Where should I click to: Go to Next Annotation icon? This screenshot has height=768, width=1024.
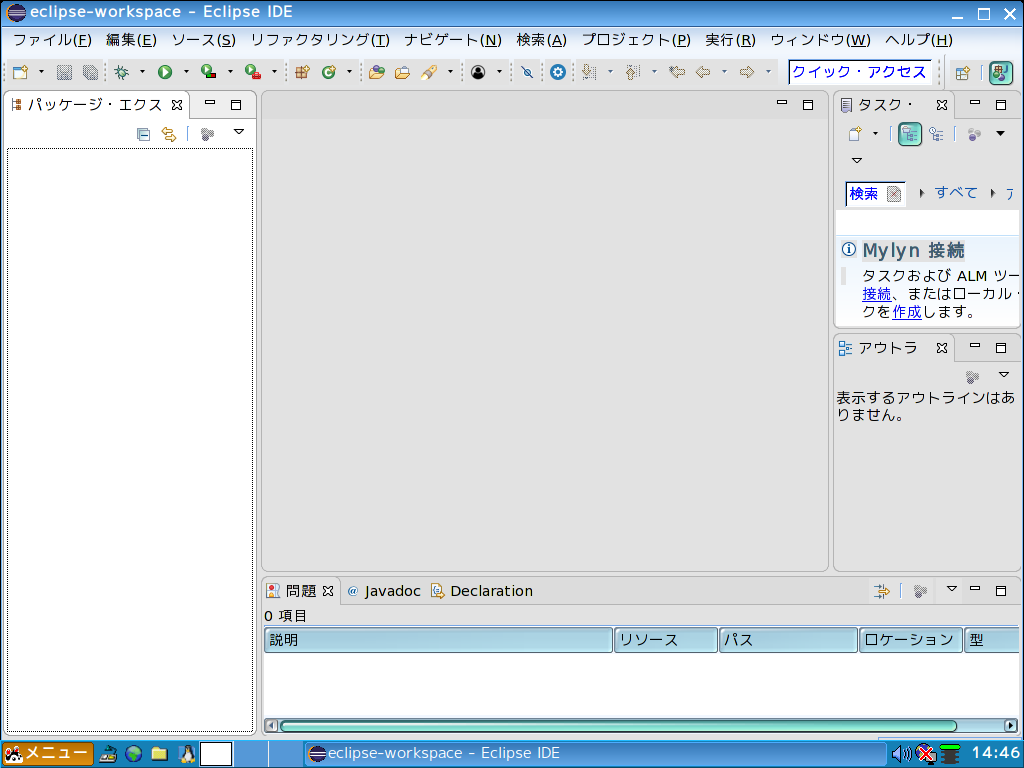[589, 72]
